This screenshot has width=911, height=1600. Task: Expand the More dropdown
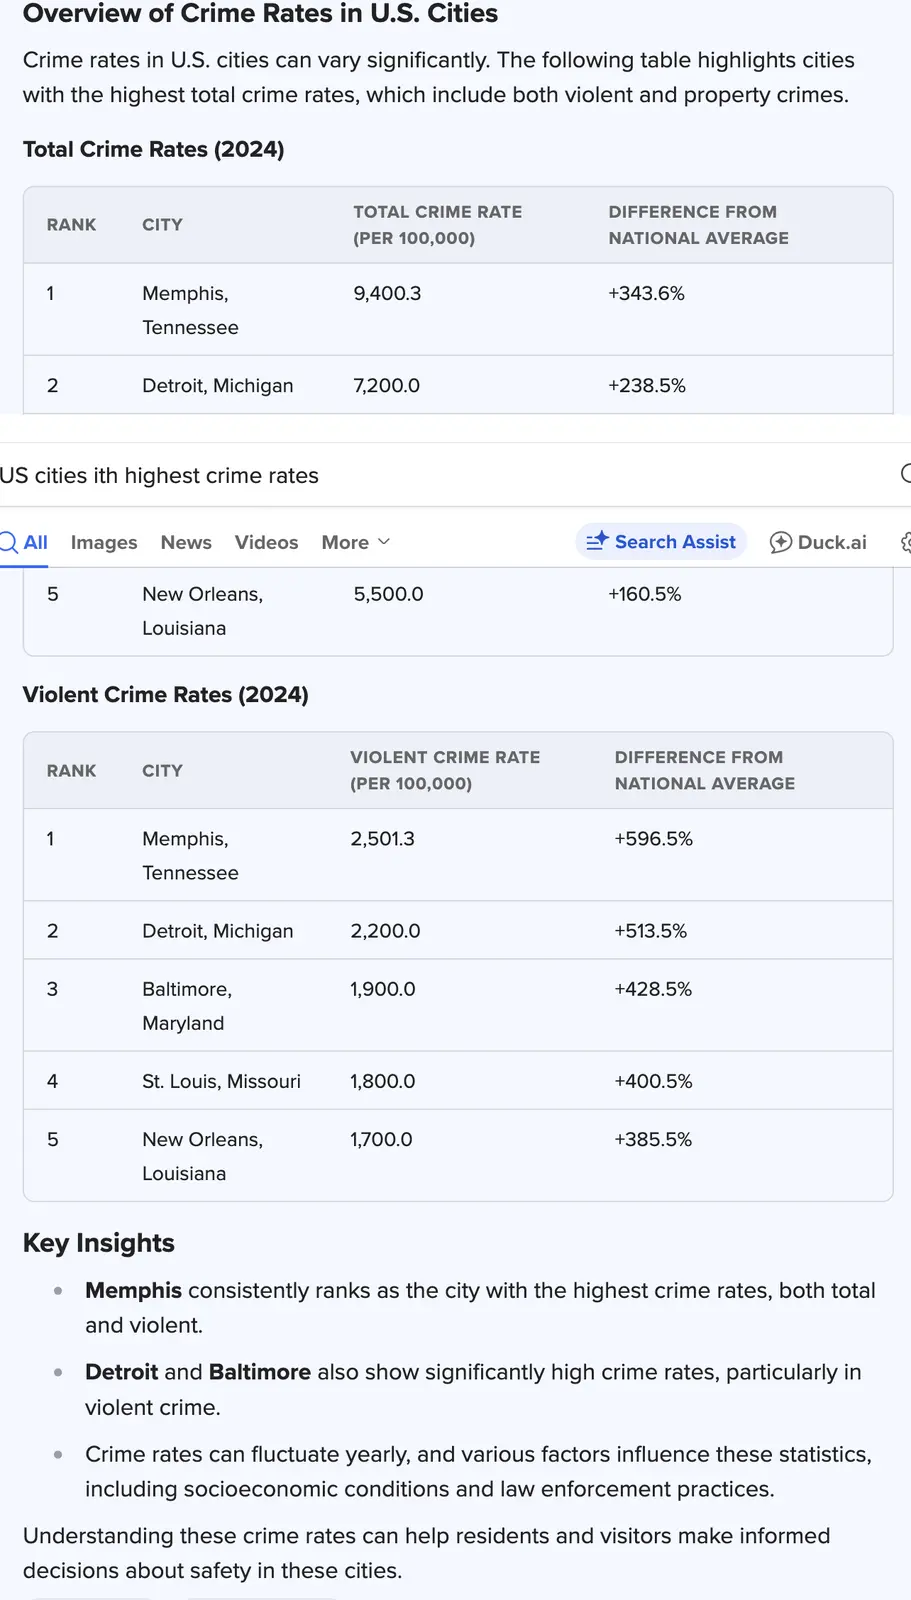pyautogui.click(x=355, y=542)
